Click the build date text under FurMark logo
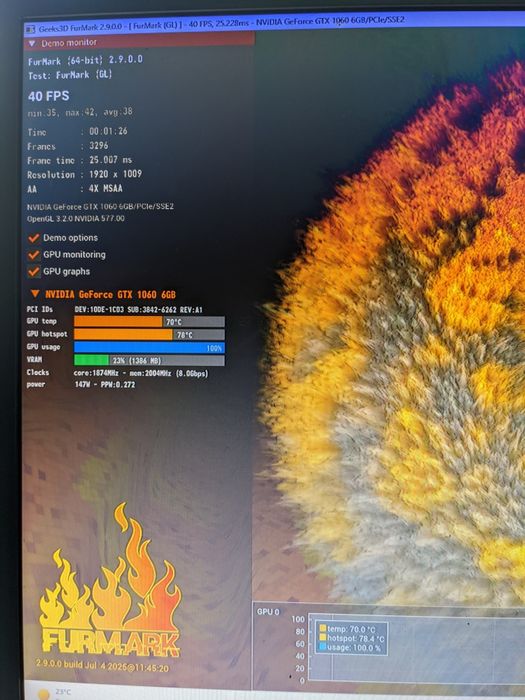 click(x=103, y=666)
